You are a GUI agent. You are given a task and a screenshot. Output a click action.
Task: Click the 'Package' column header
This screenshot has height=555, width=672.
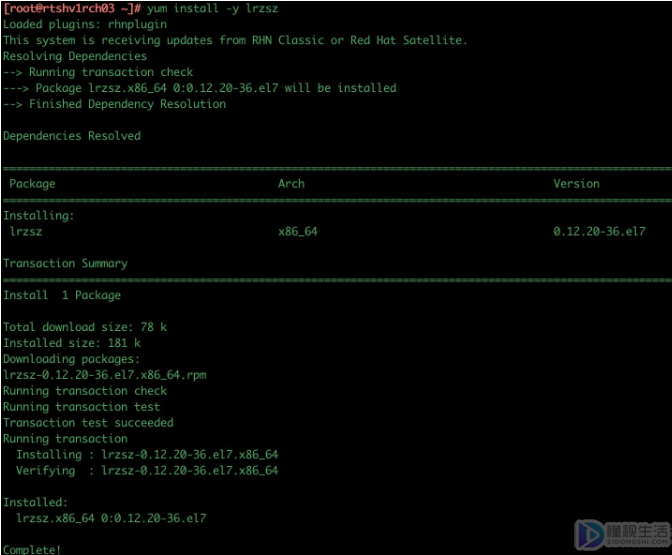pyautogui.click(x=32, y=184)
